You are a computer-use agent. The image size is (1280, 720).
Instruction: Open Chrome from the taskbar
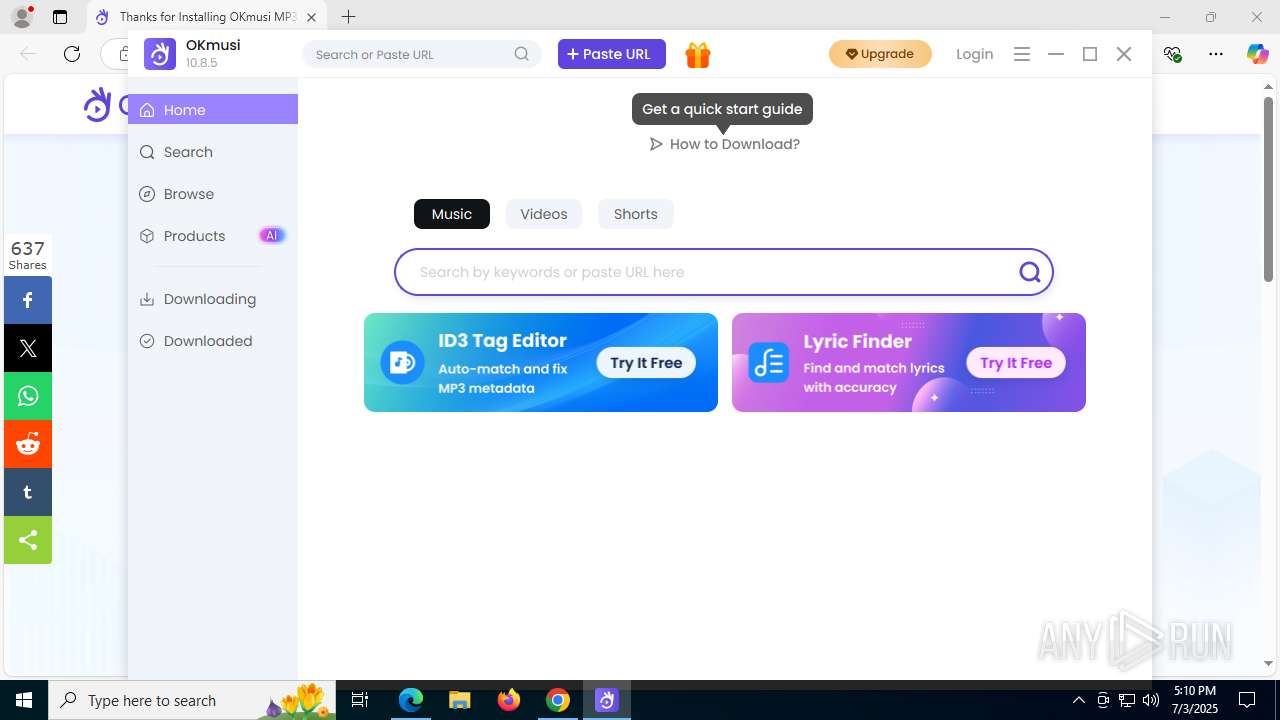point(558,700)
